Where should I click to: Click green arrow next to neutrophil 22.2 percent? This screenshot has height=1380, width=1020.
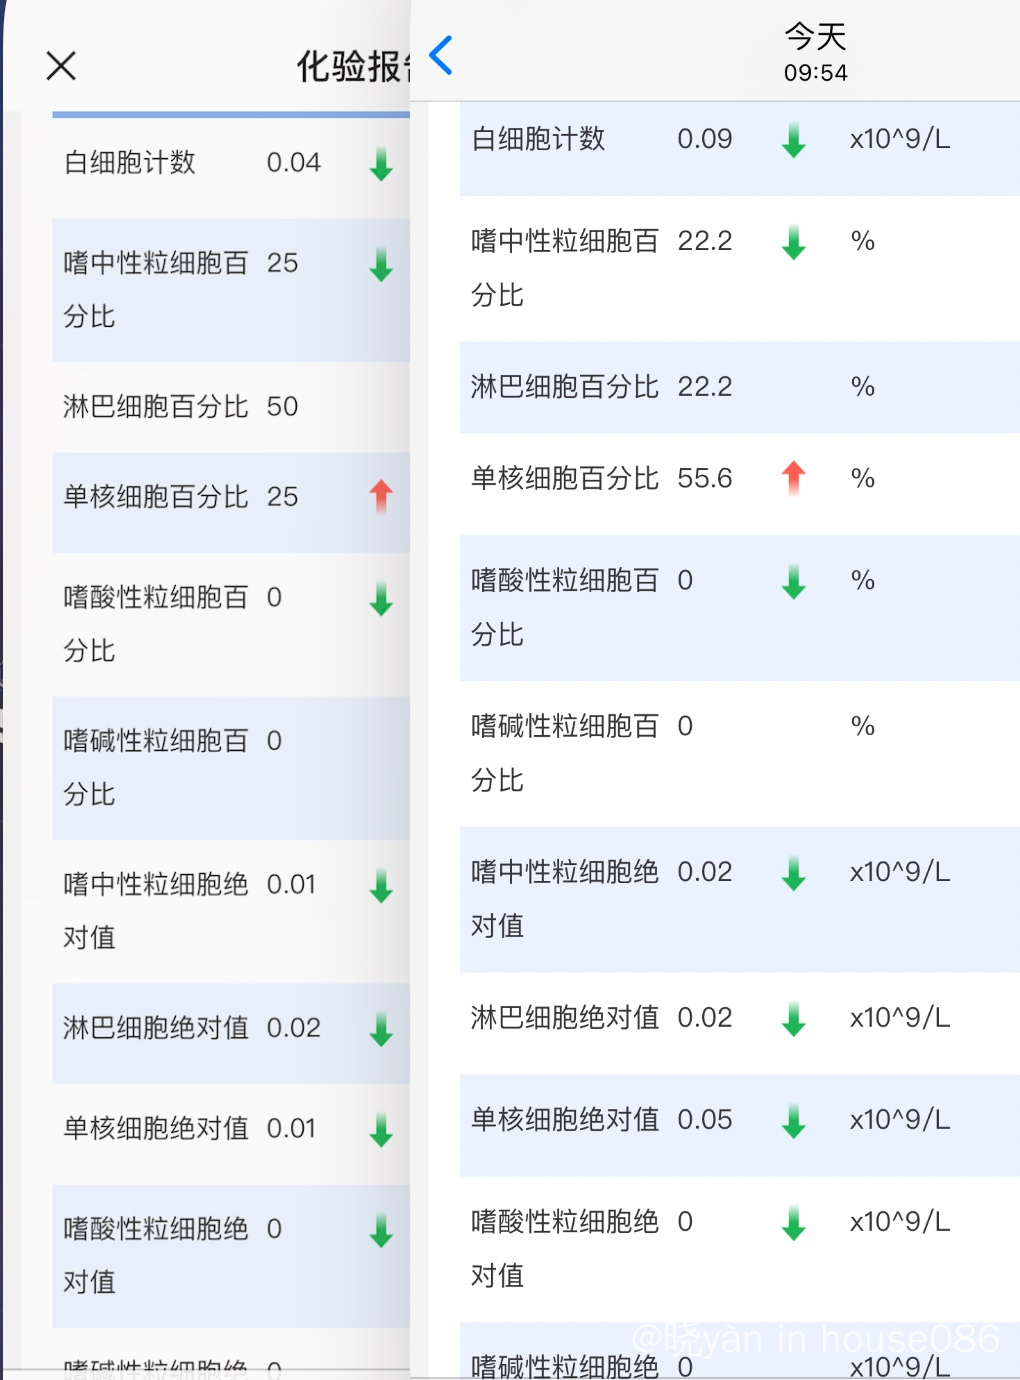[x=794, y=243]
